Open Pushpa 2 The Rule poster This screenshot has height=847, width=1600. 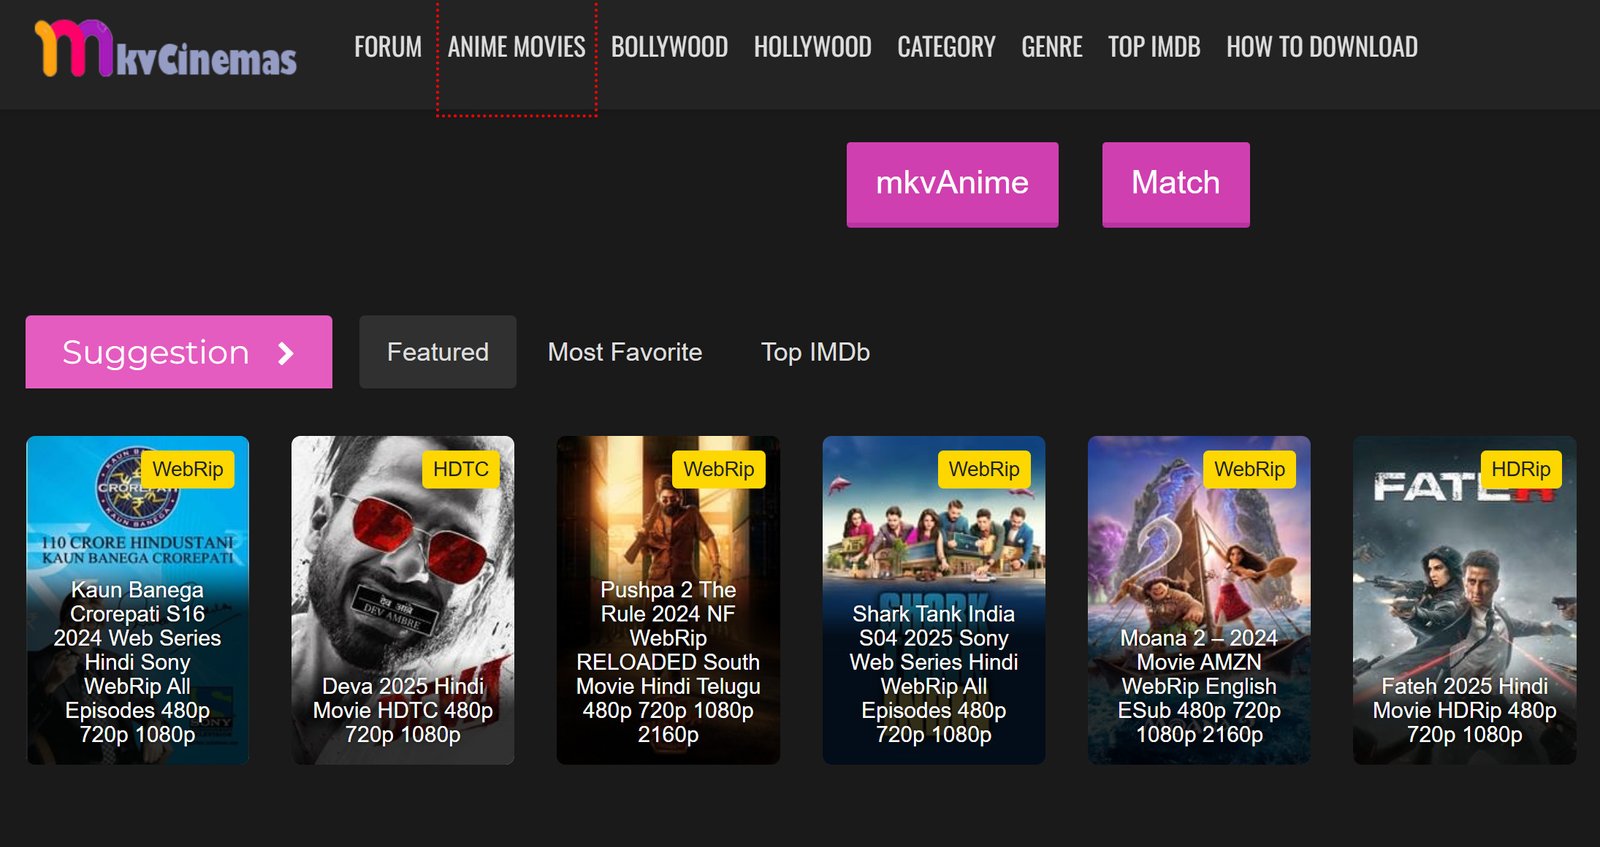click(668, 600)
